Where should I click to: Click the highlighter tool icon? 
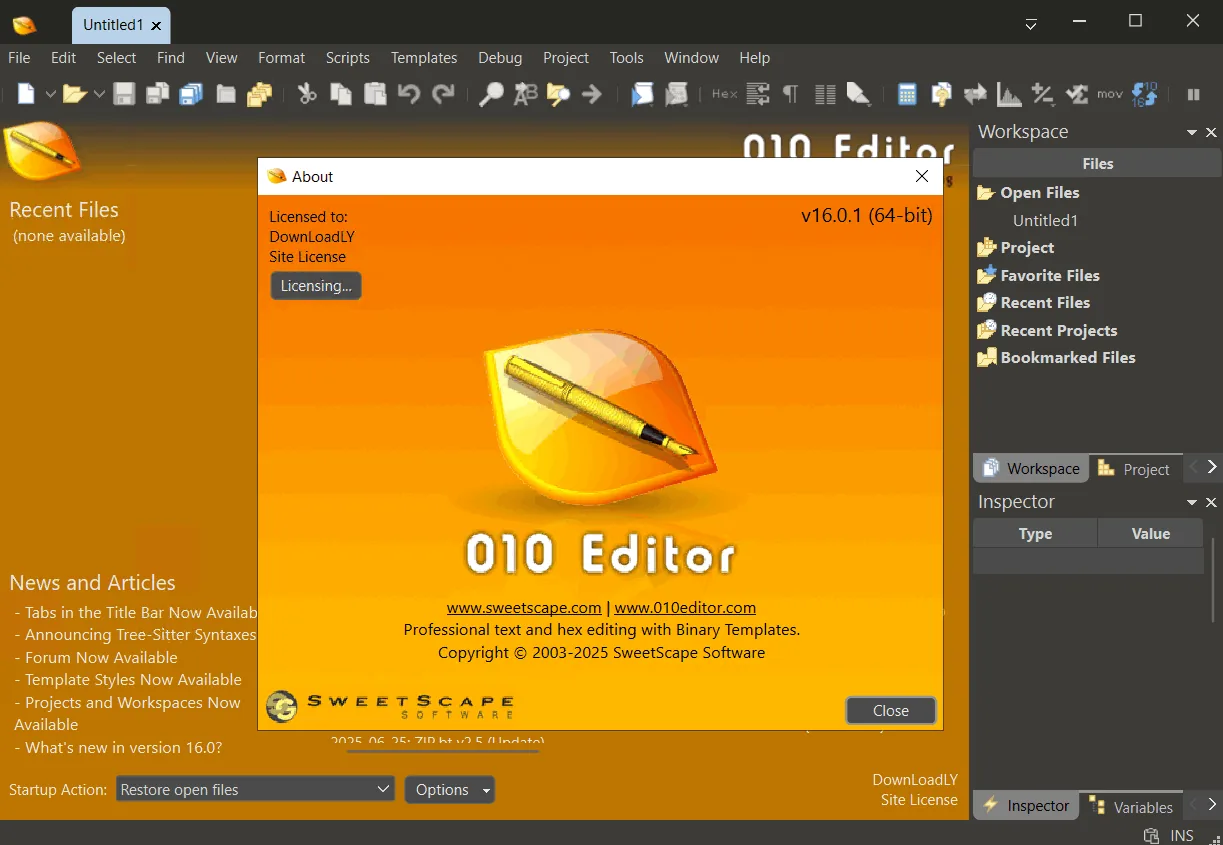pyautogui.click(x=858, y=94)
